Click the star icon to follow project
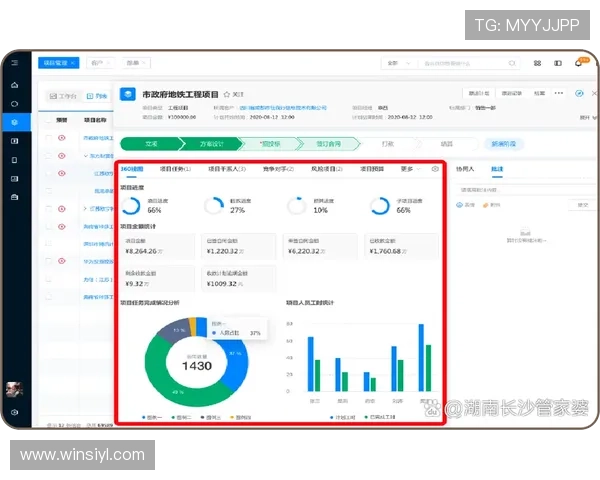The width and height of the screenshot is (600, 480). [227, 93]
